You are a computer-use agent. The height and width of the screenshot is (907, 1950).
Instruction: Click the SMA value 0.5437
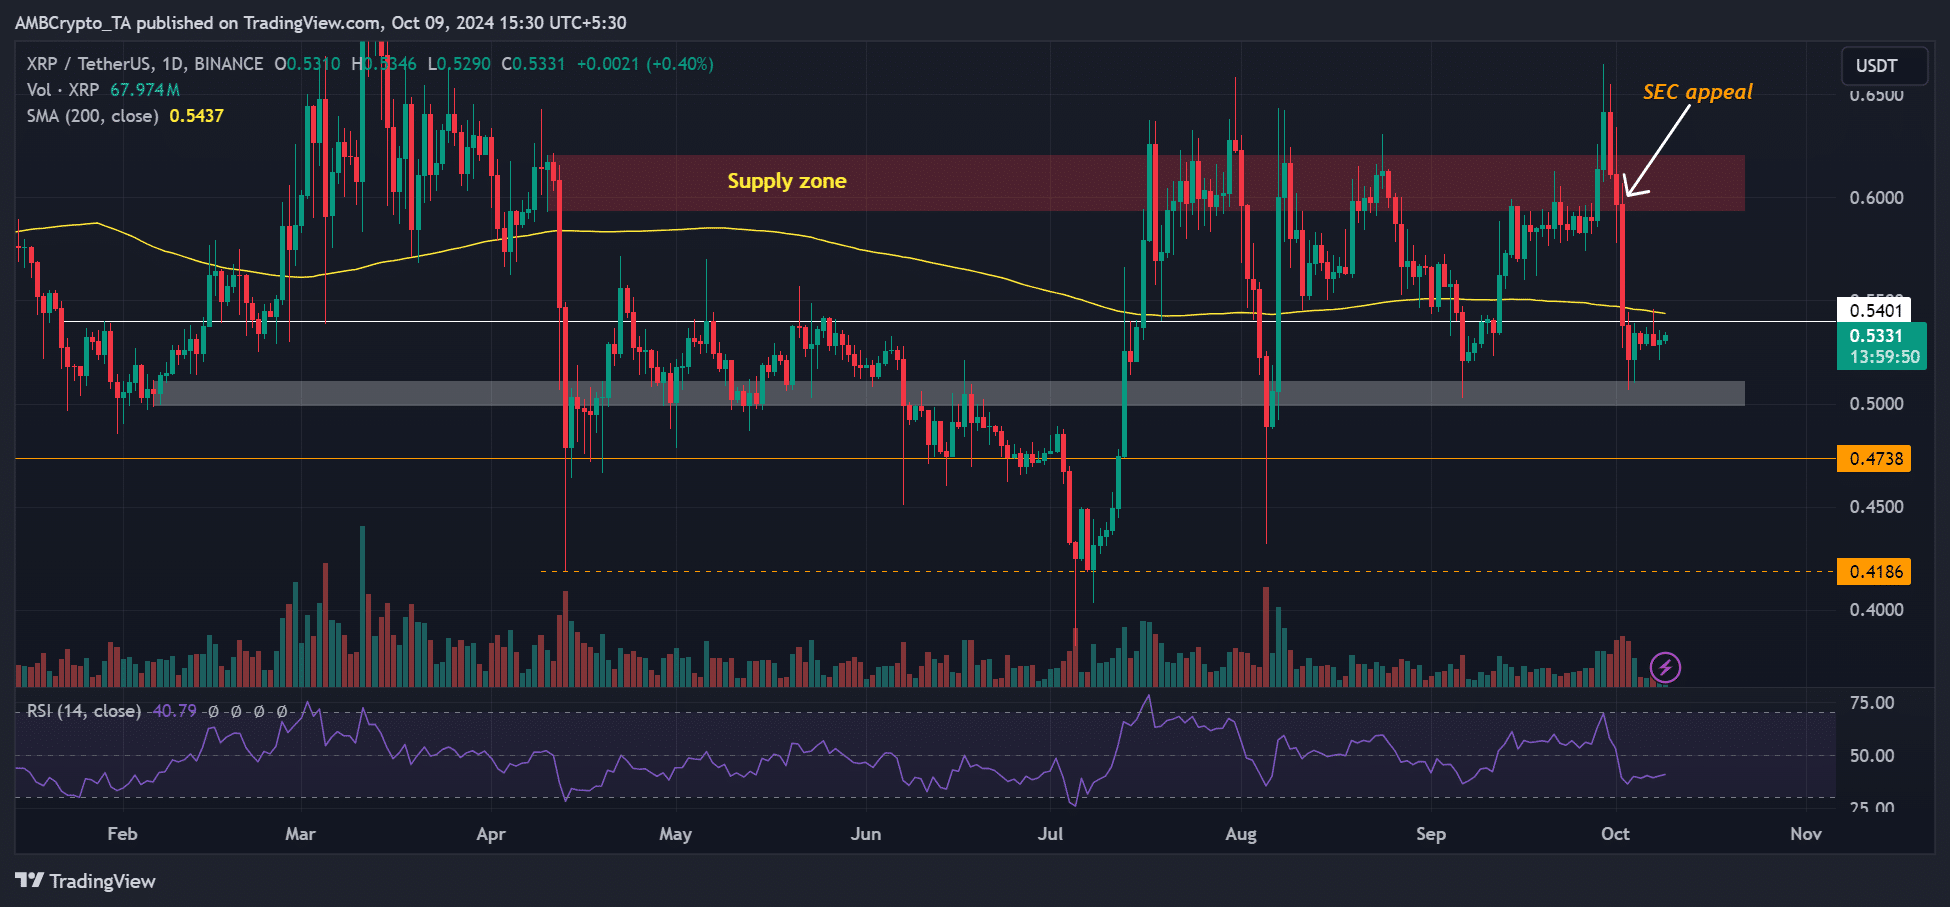[x=197, y=116]
